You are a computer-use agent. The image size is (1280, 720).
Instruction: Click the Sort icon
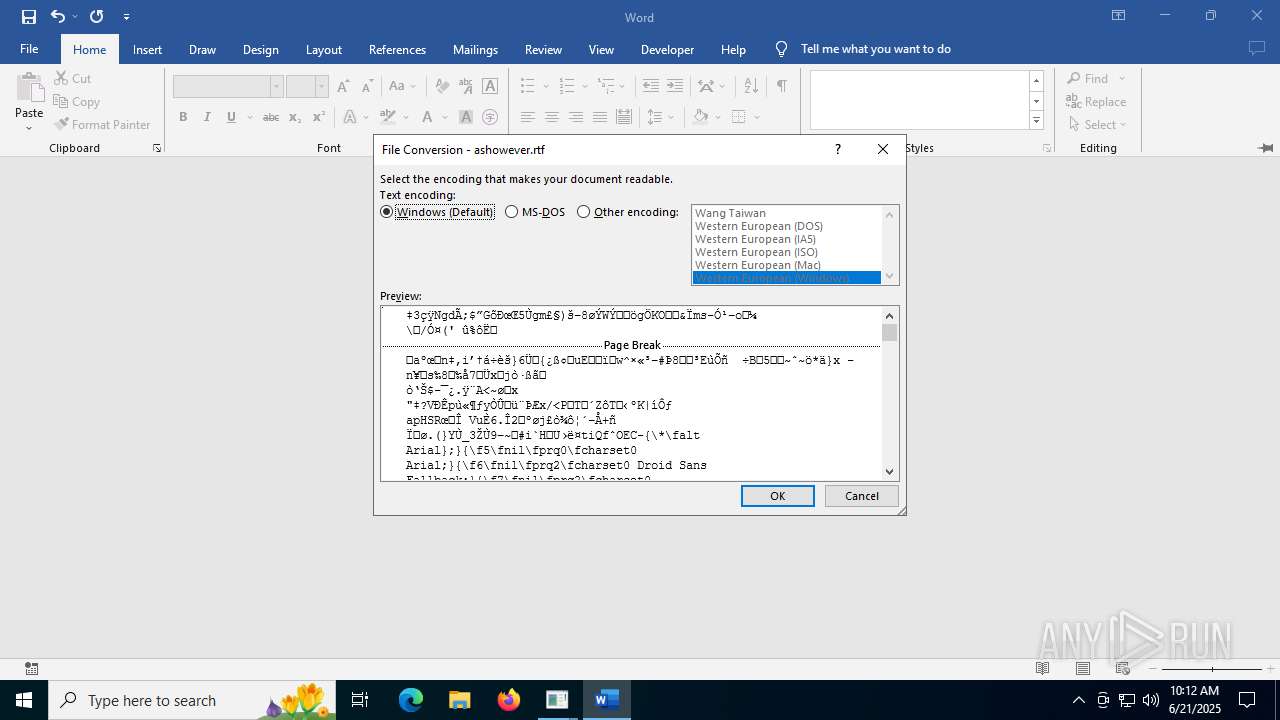(x=751, y=86)
